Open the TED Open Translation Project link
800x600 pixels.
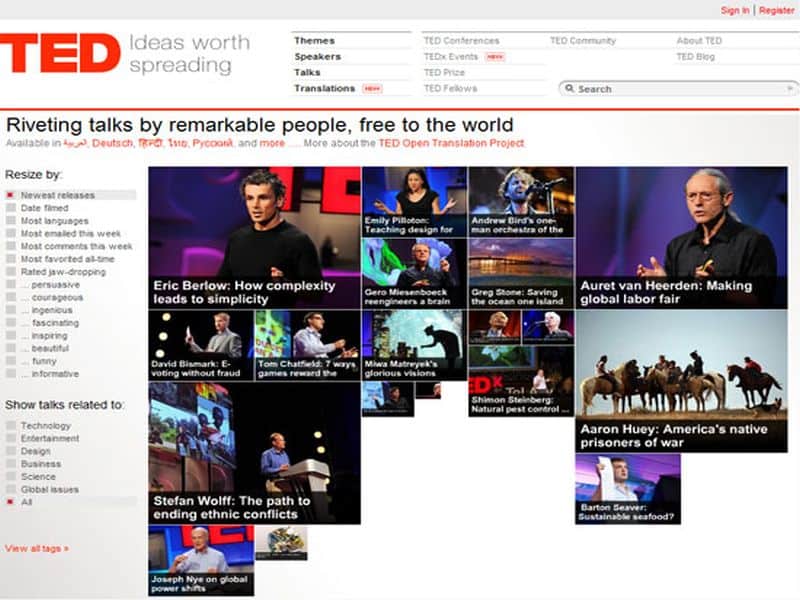(451, 143)
